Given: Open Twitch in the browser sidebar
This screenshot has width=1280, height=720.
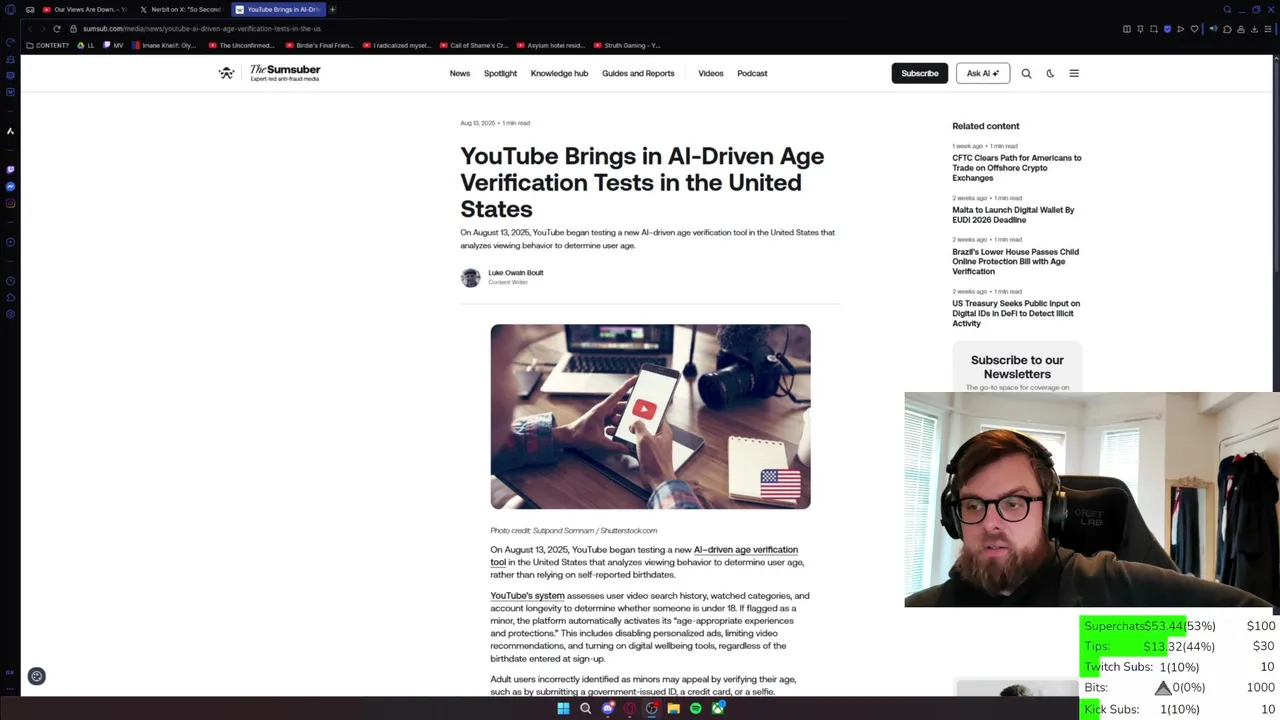Looking at the screenshot, I should coord(10,170).
